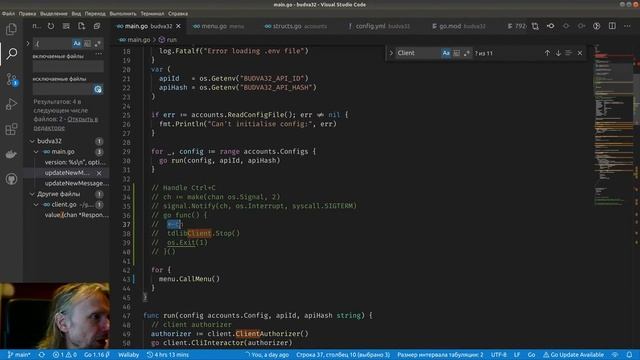
Task: Toggle use exclude settings and ignore files
Action: pyautogui.click(x=98, y=89)
